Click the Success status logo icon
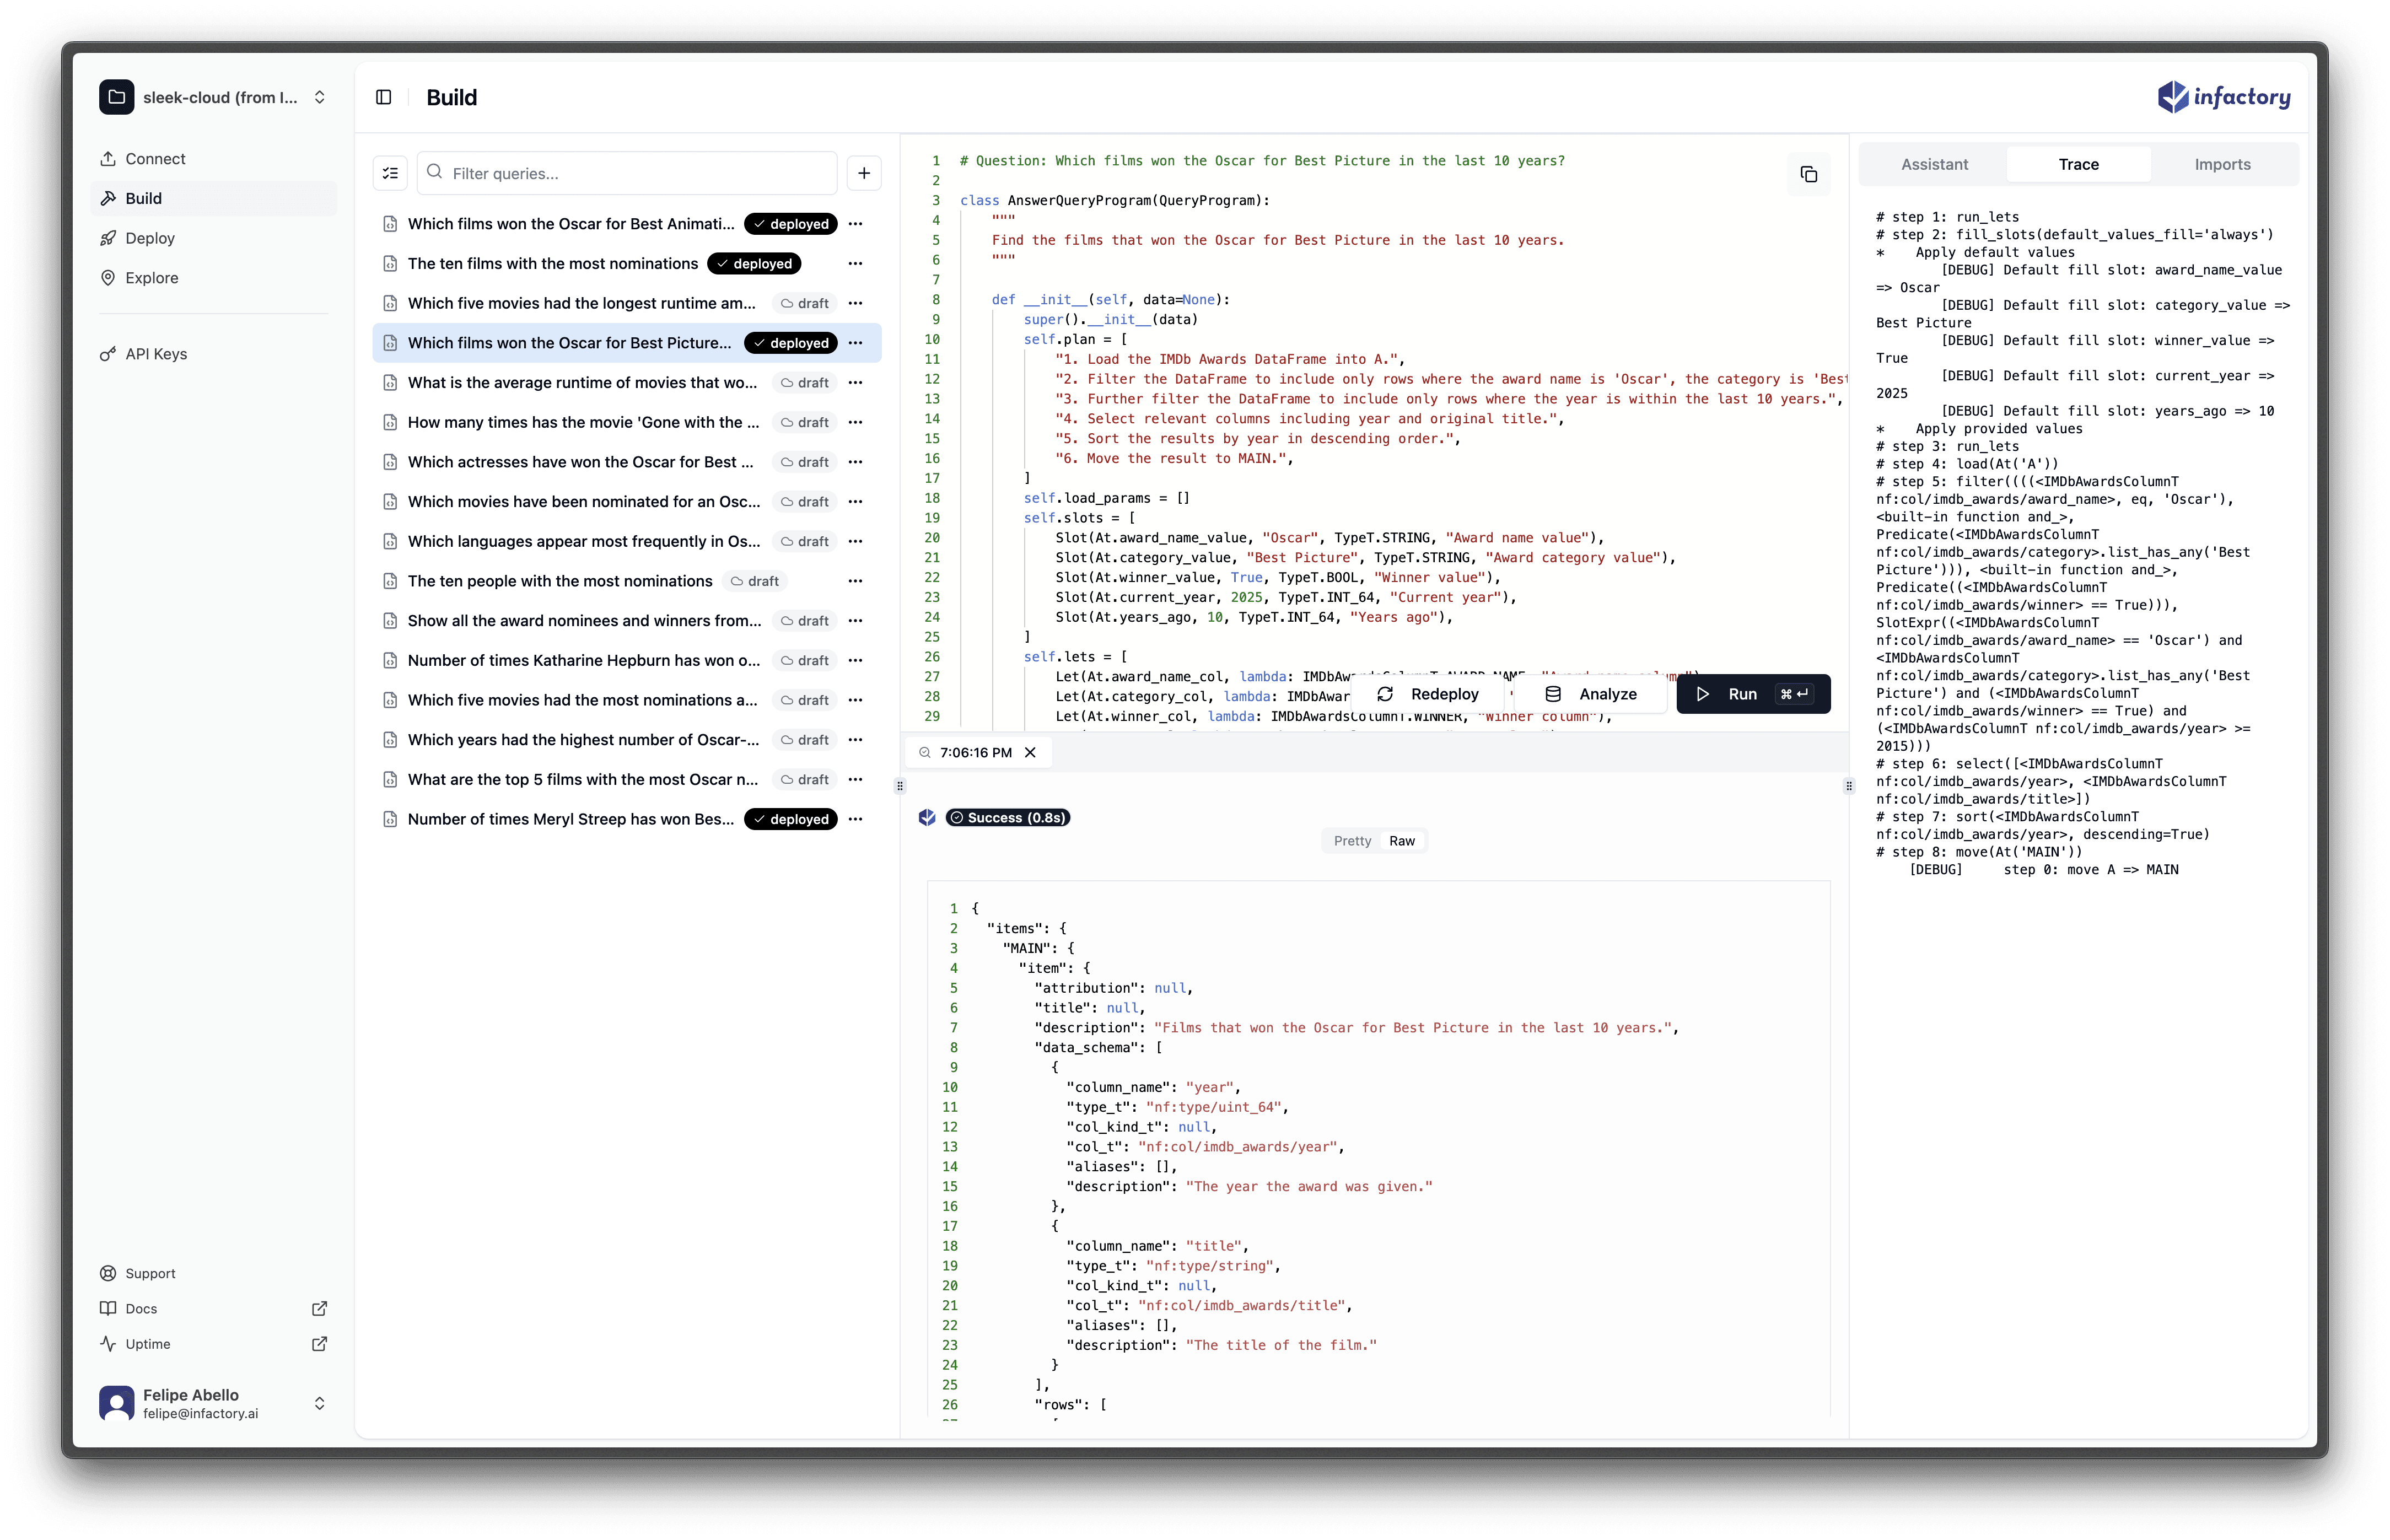 point(927,817)
